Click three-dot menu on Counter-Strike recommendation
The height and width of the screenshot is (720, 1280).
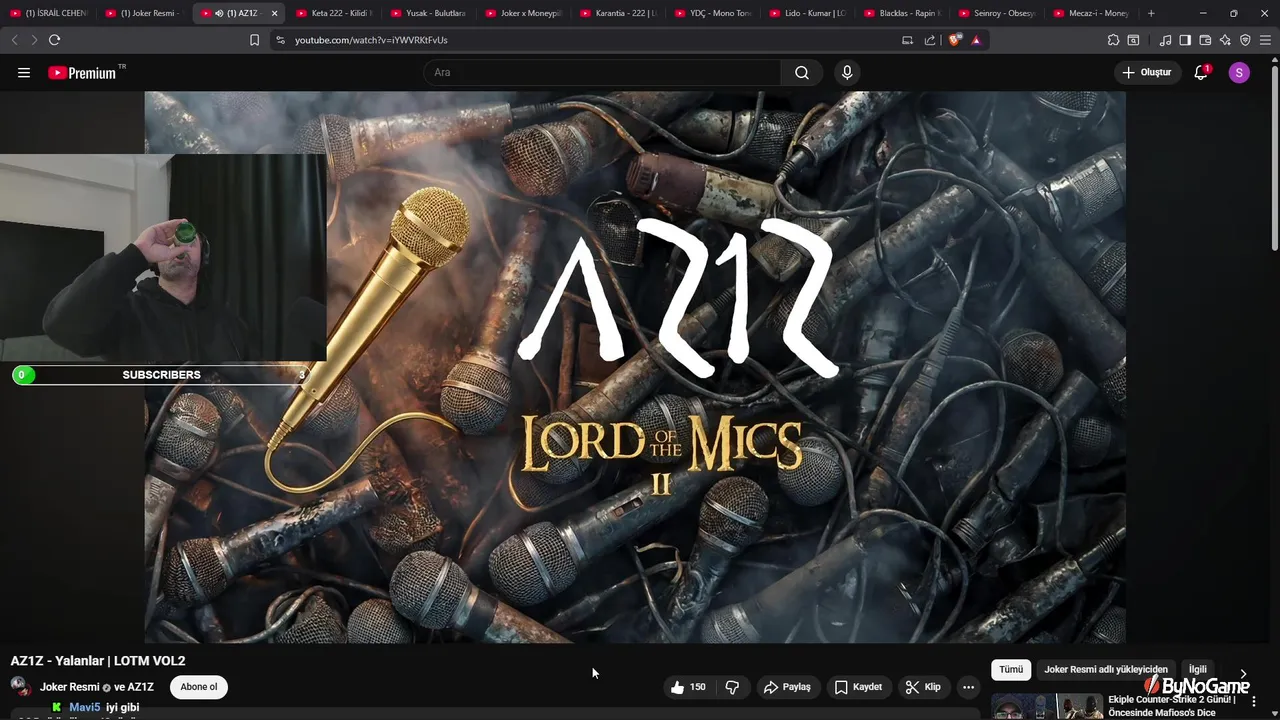click(1254, 701)
